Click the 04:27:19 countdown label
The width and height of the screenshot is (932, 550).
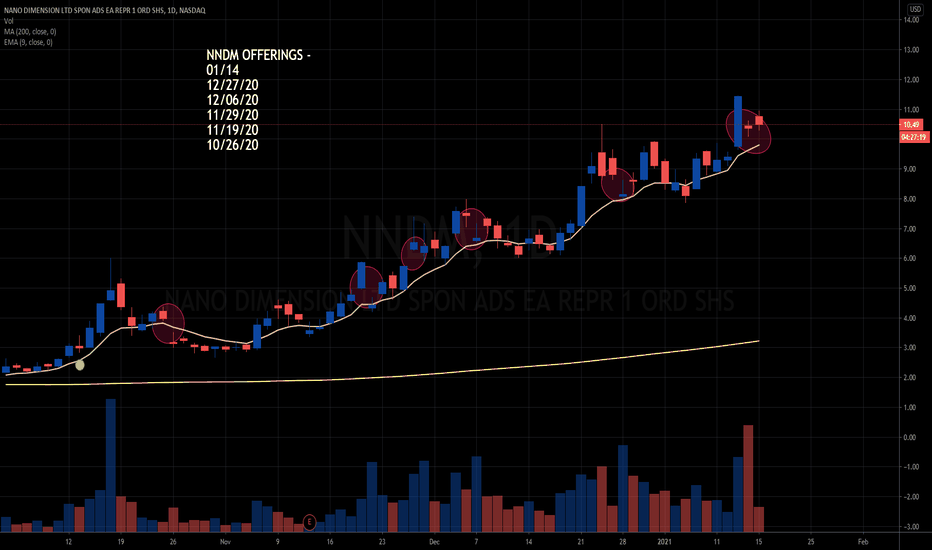[x=914, y=137]
